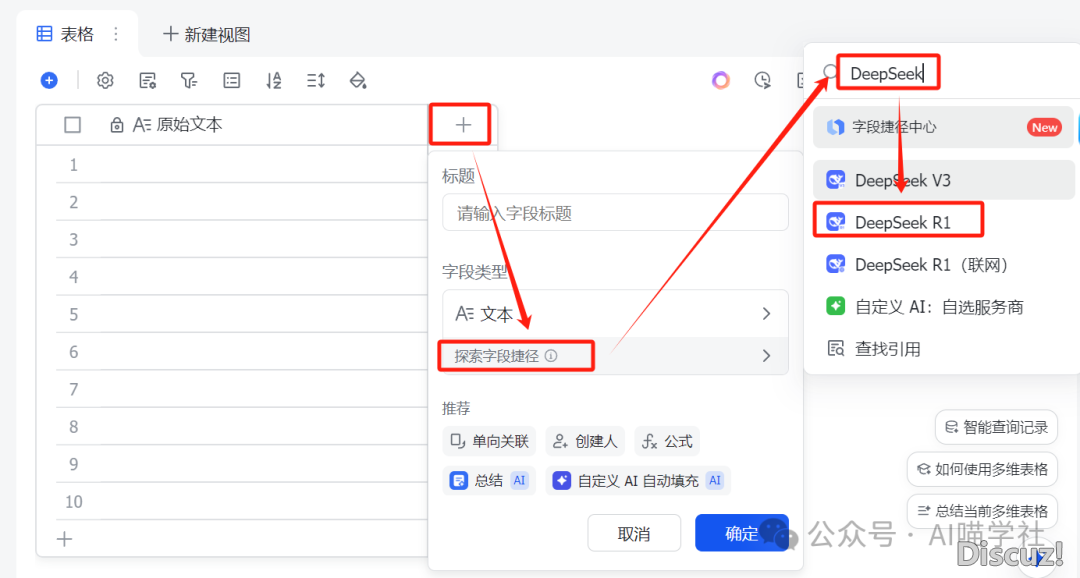Choose 自定义 AI 自动填充 field
The image size is (1080, 578).
[638, 481]
